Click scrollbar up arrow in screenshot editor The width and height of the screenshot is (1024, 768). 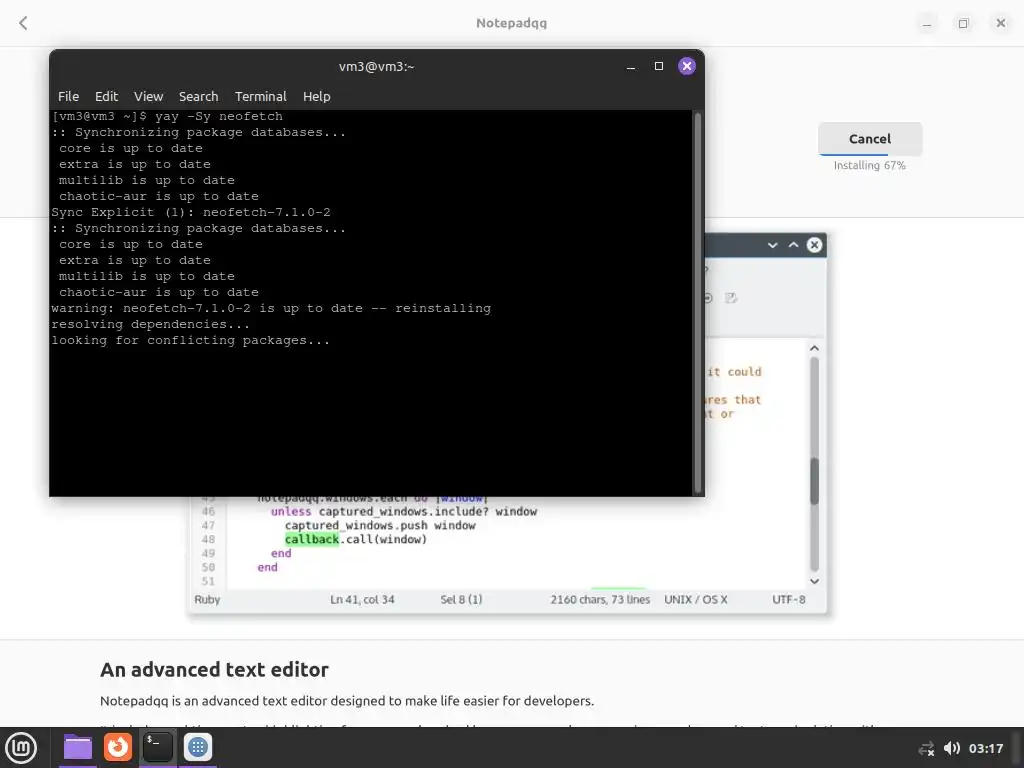pyautogui.click(x=814, y=348)
